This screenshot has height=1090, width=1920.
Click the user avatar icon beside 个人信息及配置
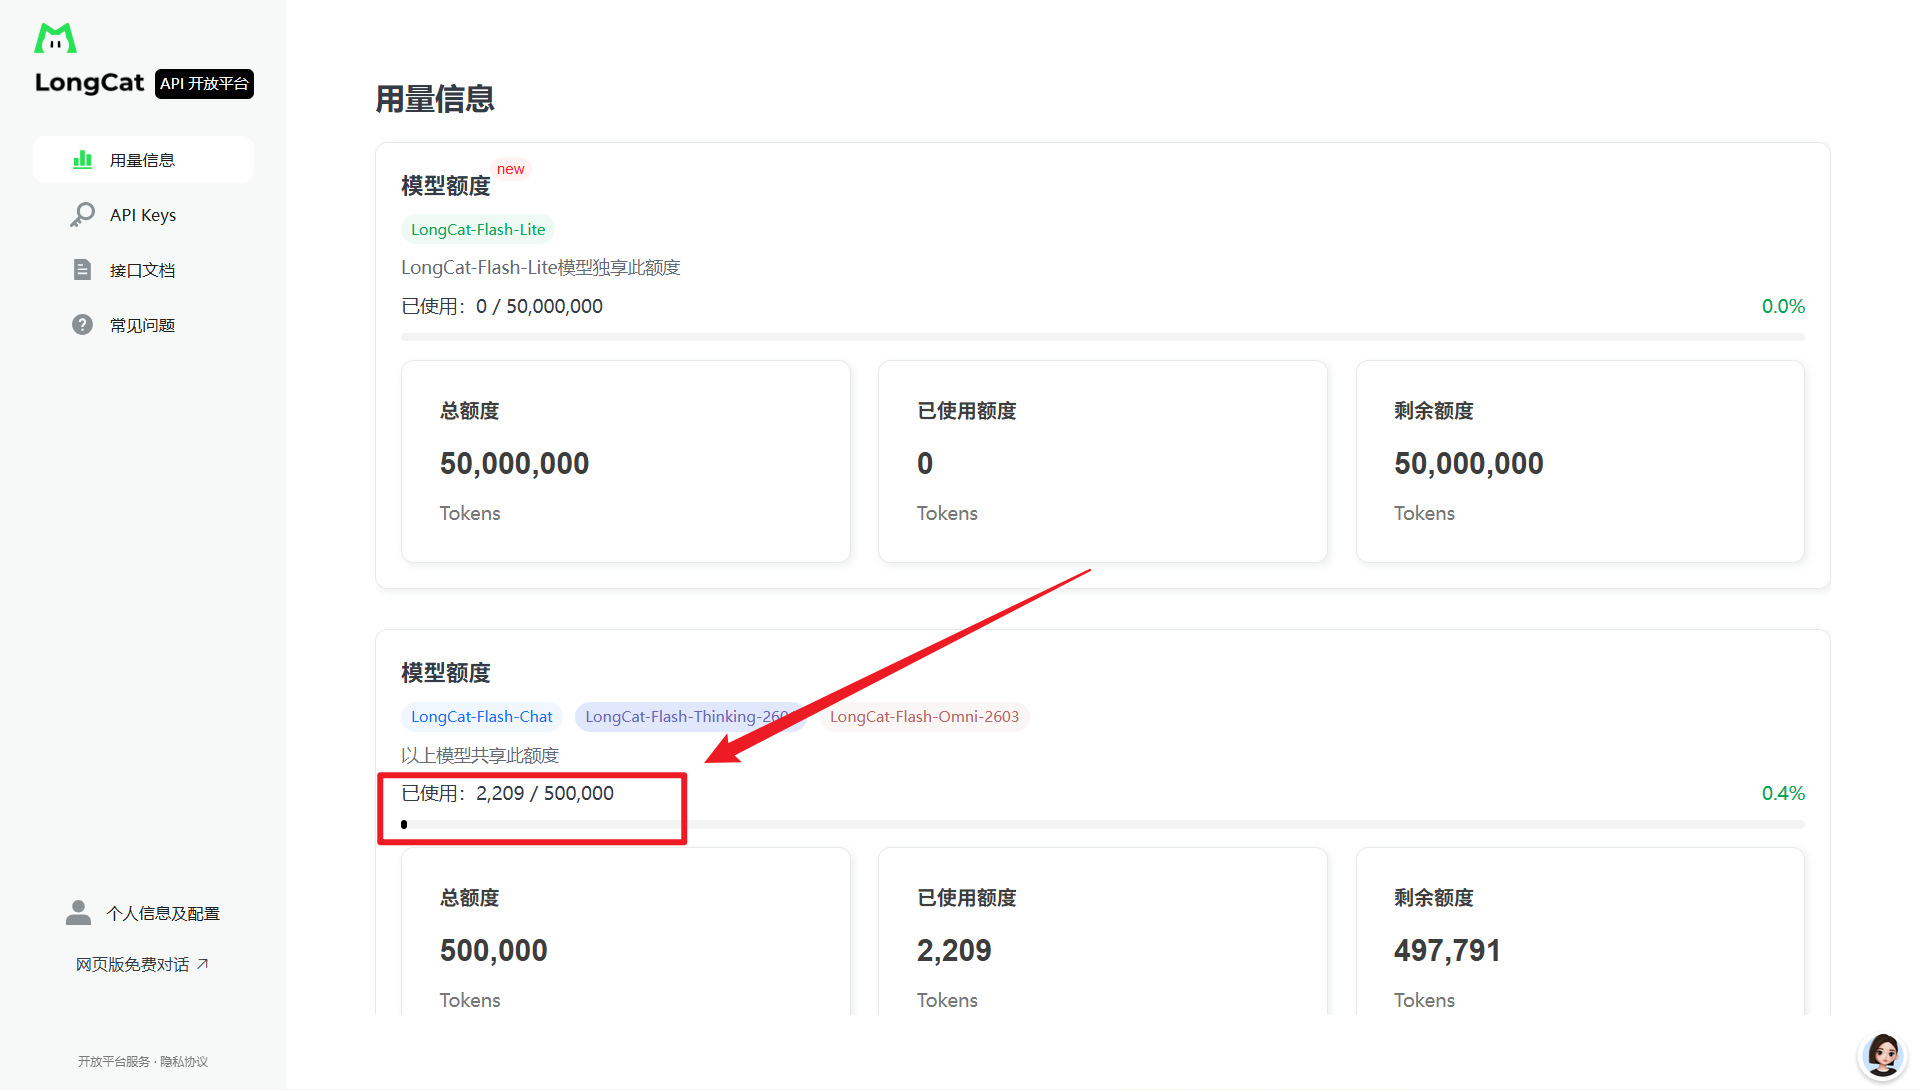pos(78,913)
